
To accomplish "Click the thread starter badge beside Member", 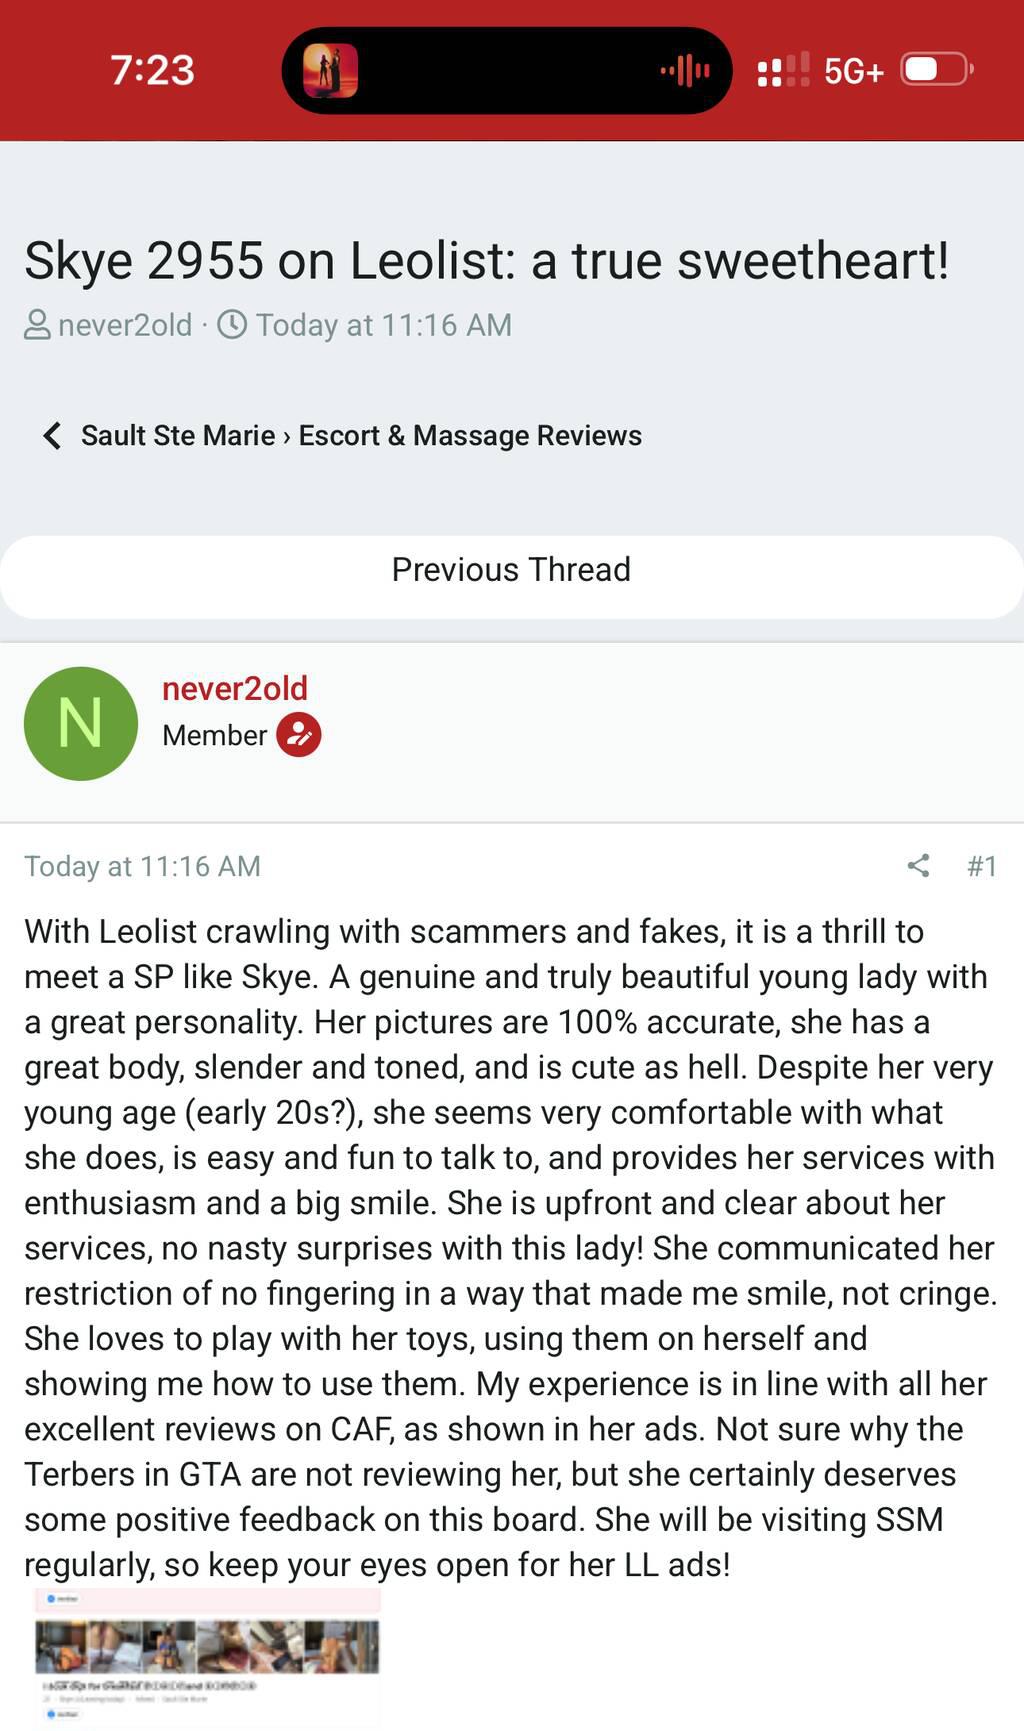I will click(x=298, y=735).
